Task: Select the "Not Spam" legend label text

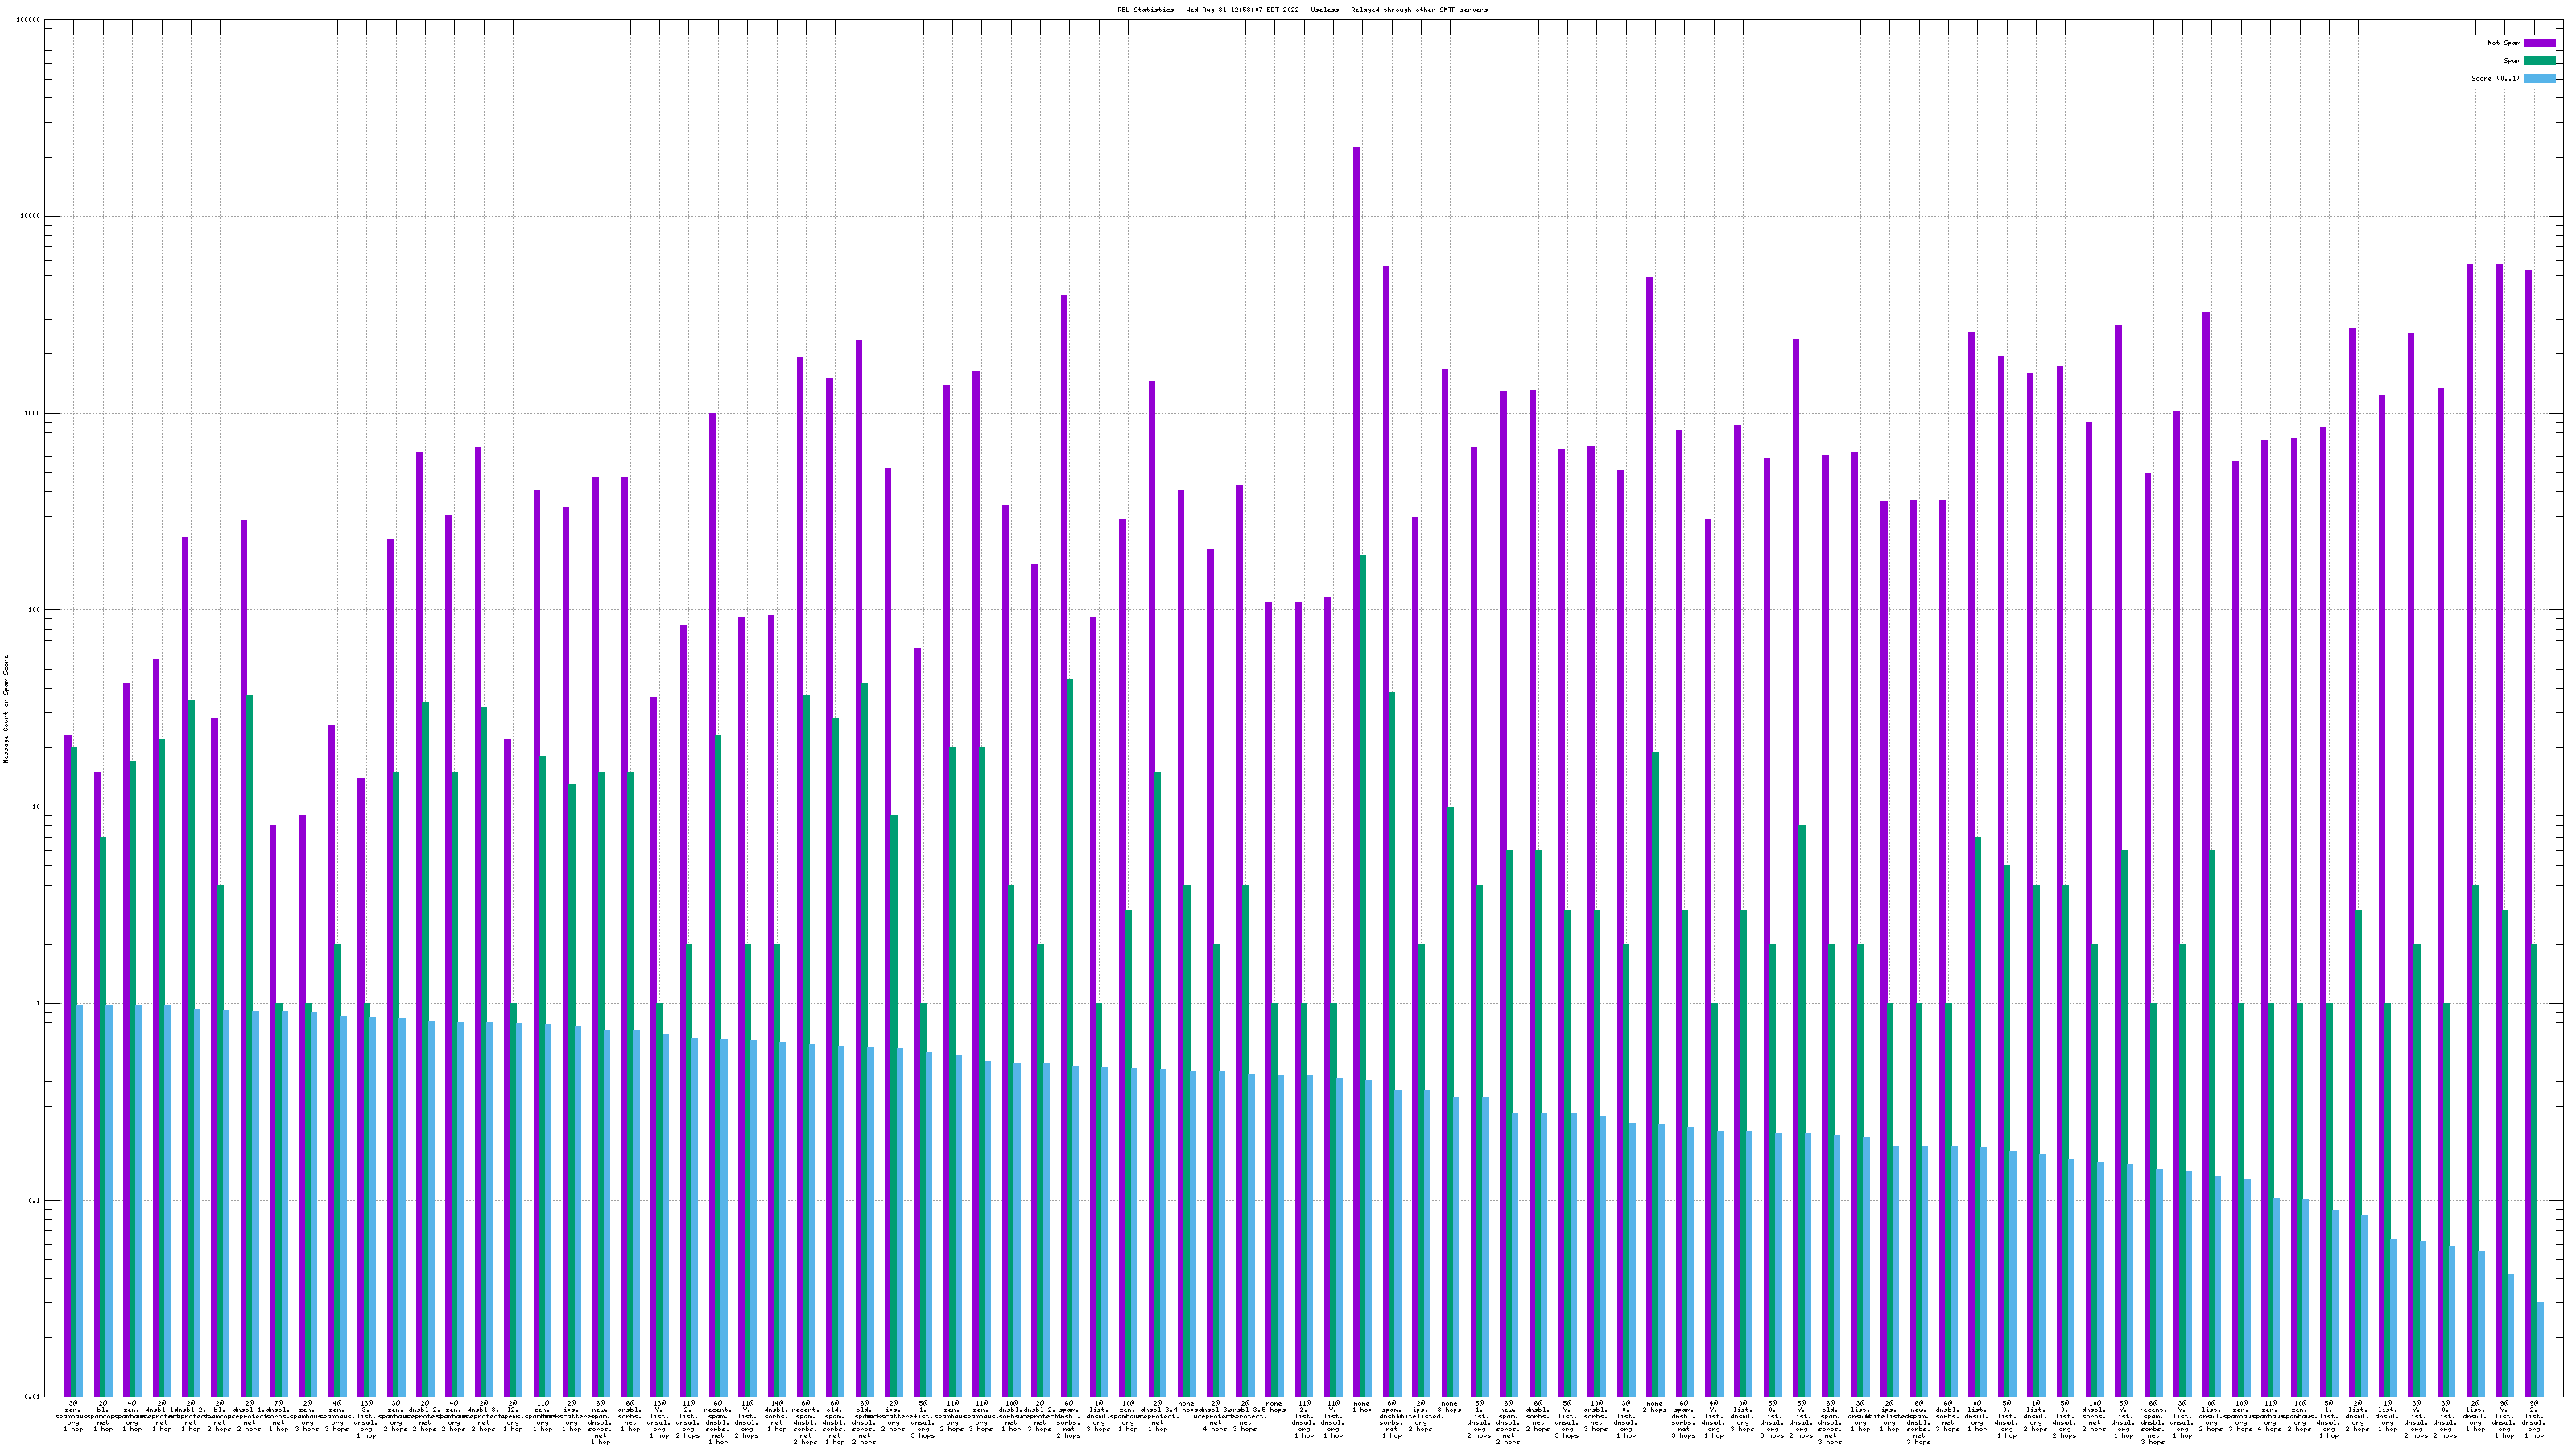Action: (2504, 43)
